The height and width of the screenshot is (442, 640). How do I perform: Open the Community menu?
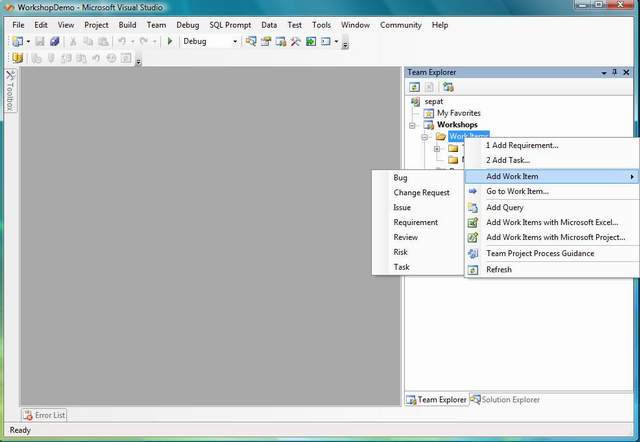[x=400, y=25]
